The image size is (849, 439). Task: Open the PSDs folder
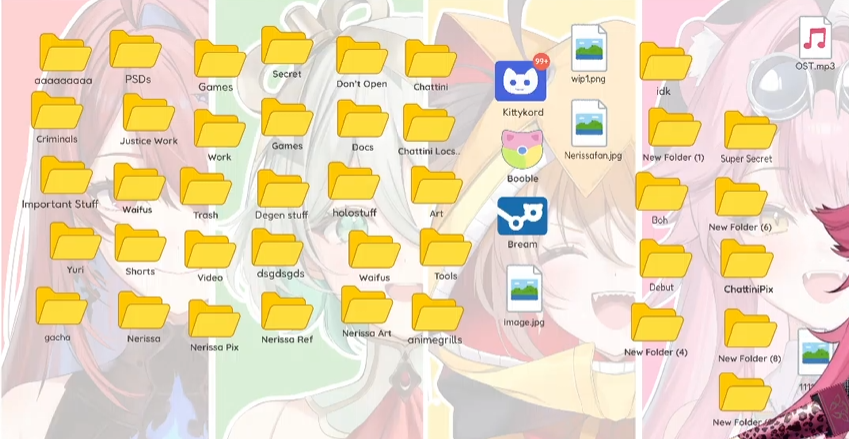pyautogui.click(x=135, y=49)
